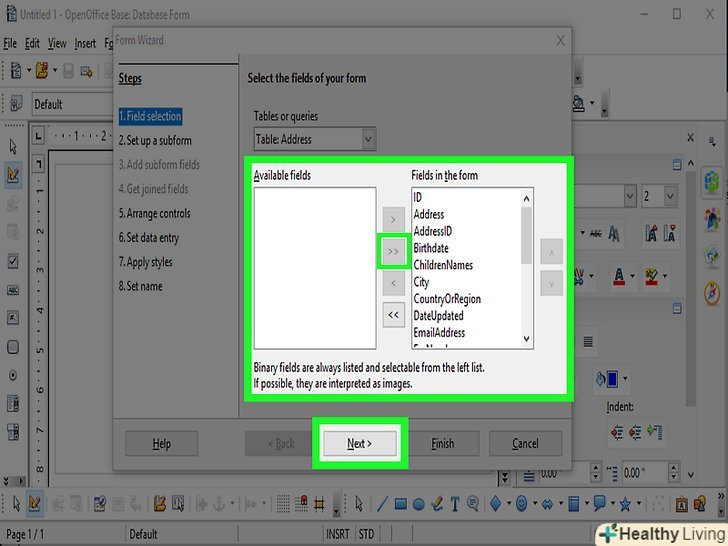Insert a List Box control from left toolbar
The height and width of the screenshot is (546, 728).
tap(13, 403)
